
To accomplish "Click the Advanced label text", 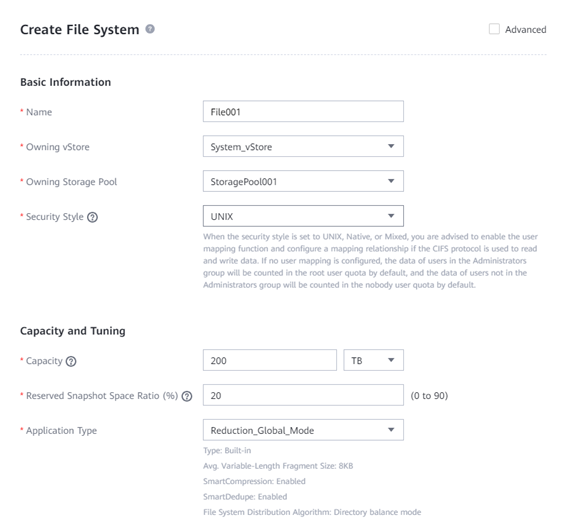I will 525,29.
